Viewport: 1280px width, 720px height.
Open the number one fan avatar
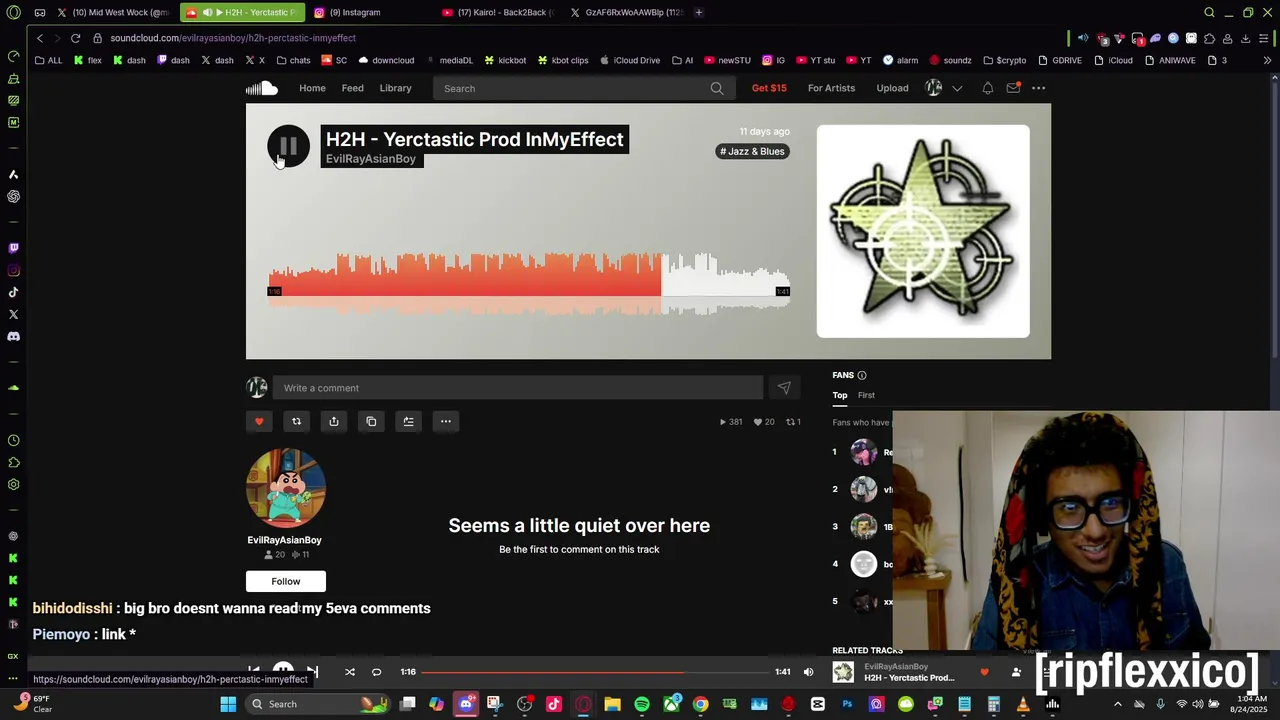tap(863, 452)
